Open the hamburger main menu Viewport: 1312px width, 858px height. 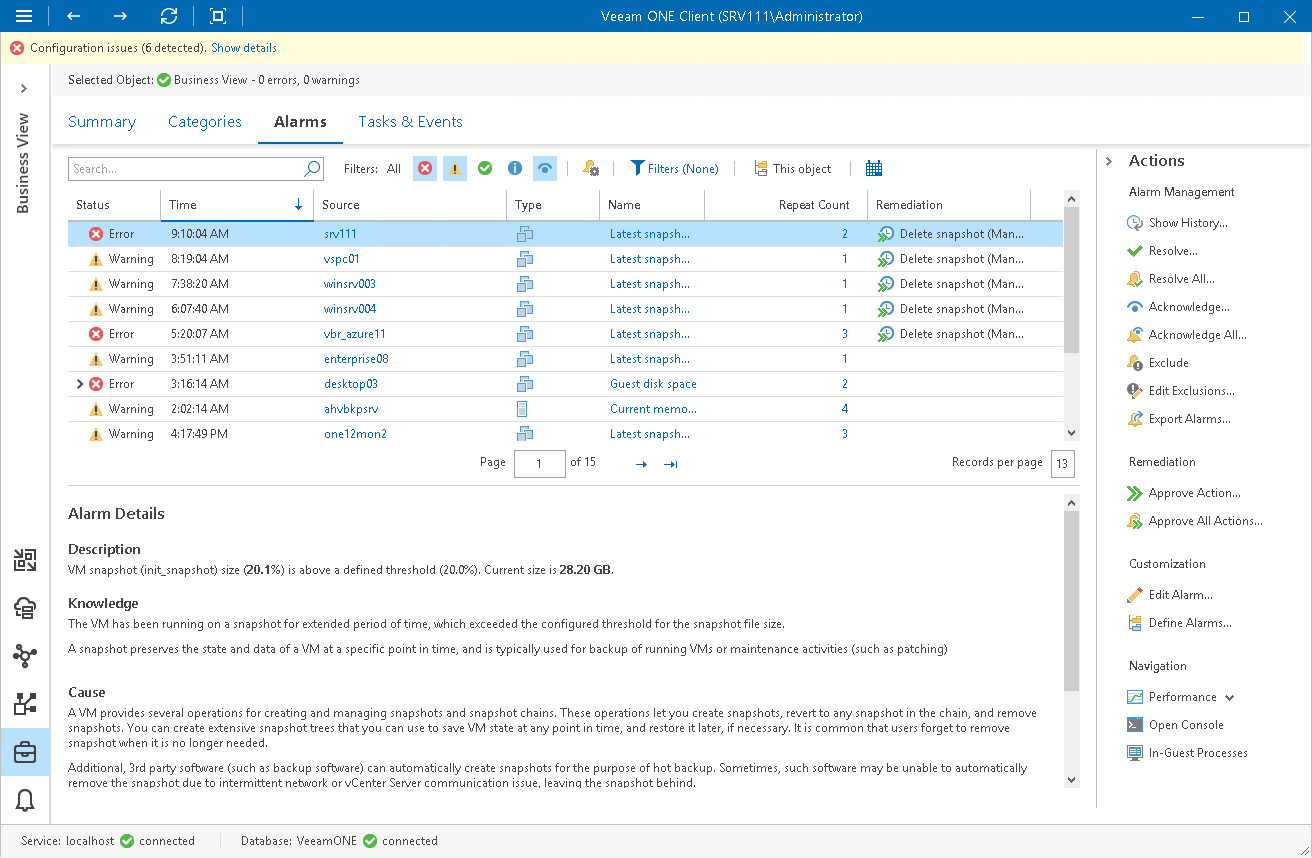pos(24,16)
